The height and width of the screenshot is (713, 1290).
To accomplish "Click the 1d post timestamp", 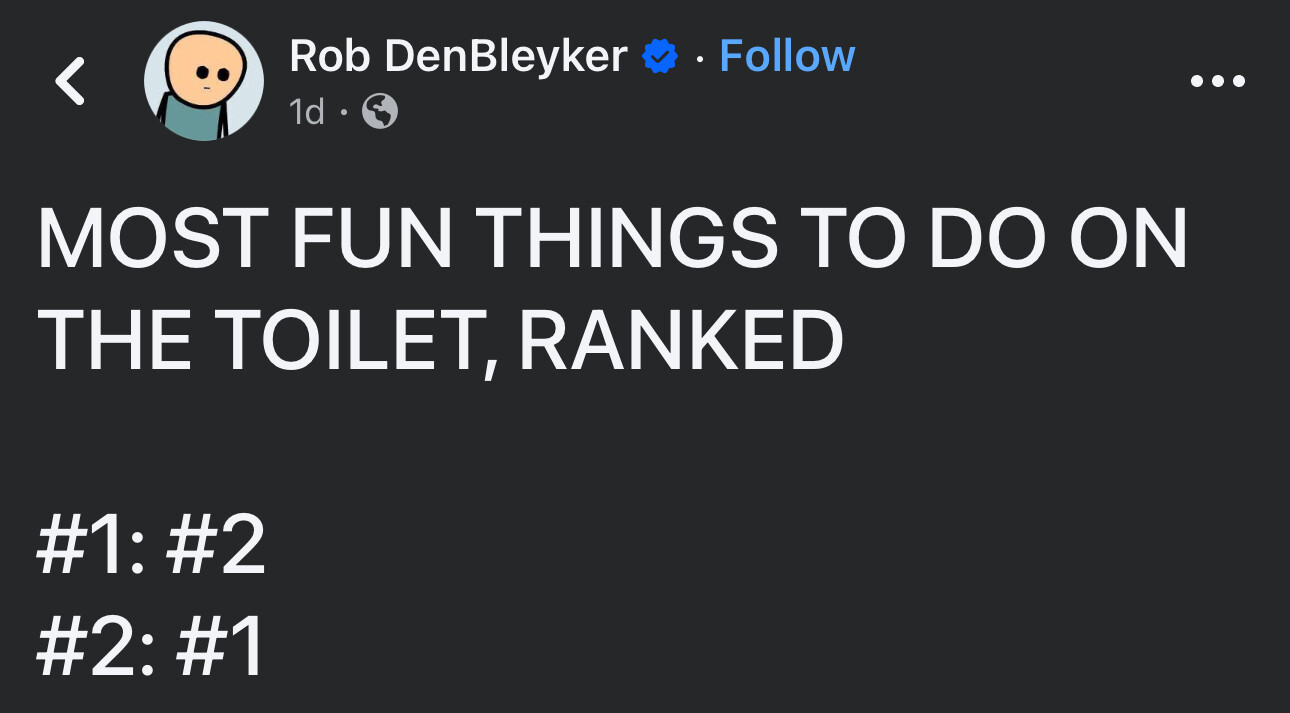I will coord(306,112).
